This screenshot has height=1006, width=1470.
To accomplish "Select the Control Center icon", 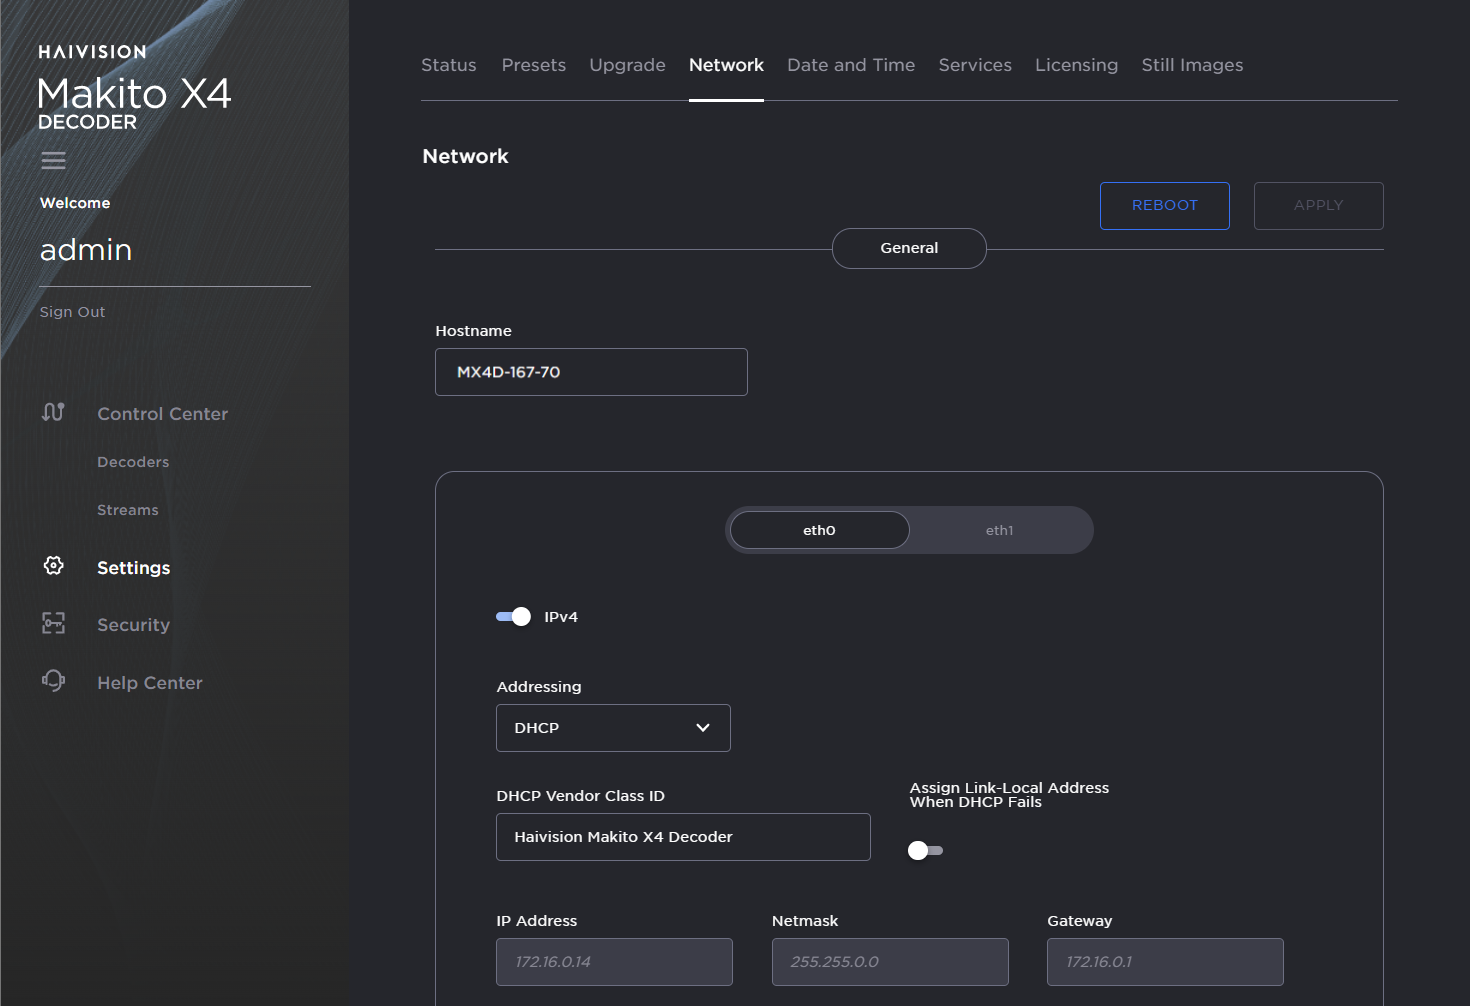I will (x=53, y=412).
